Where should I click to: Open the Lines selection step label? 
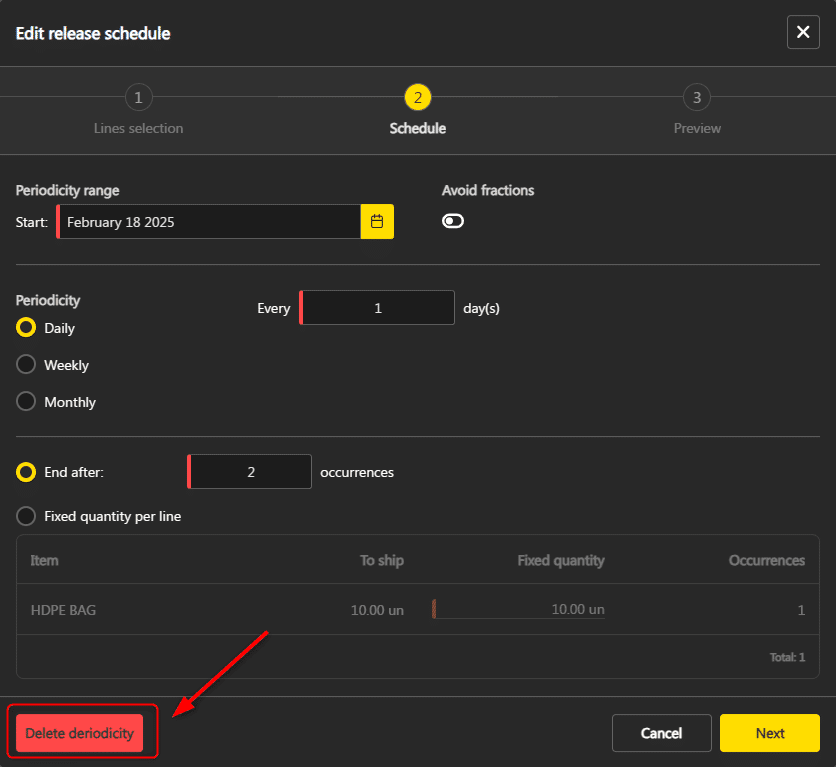[x=138, y=128]
